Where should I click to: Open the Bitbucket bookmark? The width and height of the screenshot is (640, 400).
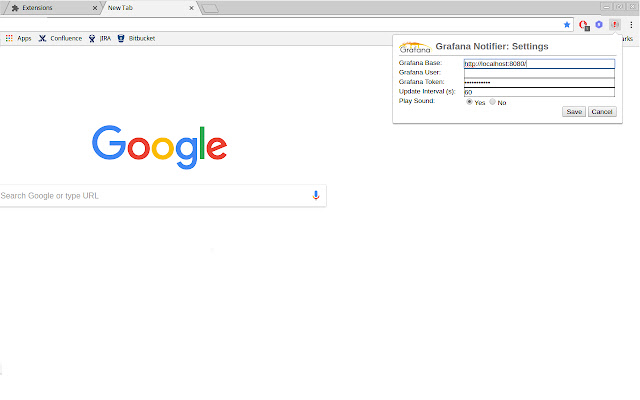pos(136,38)
